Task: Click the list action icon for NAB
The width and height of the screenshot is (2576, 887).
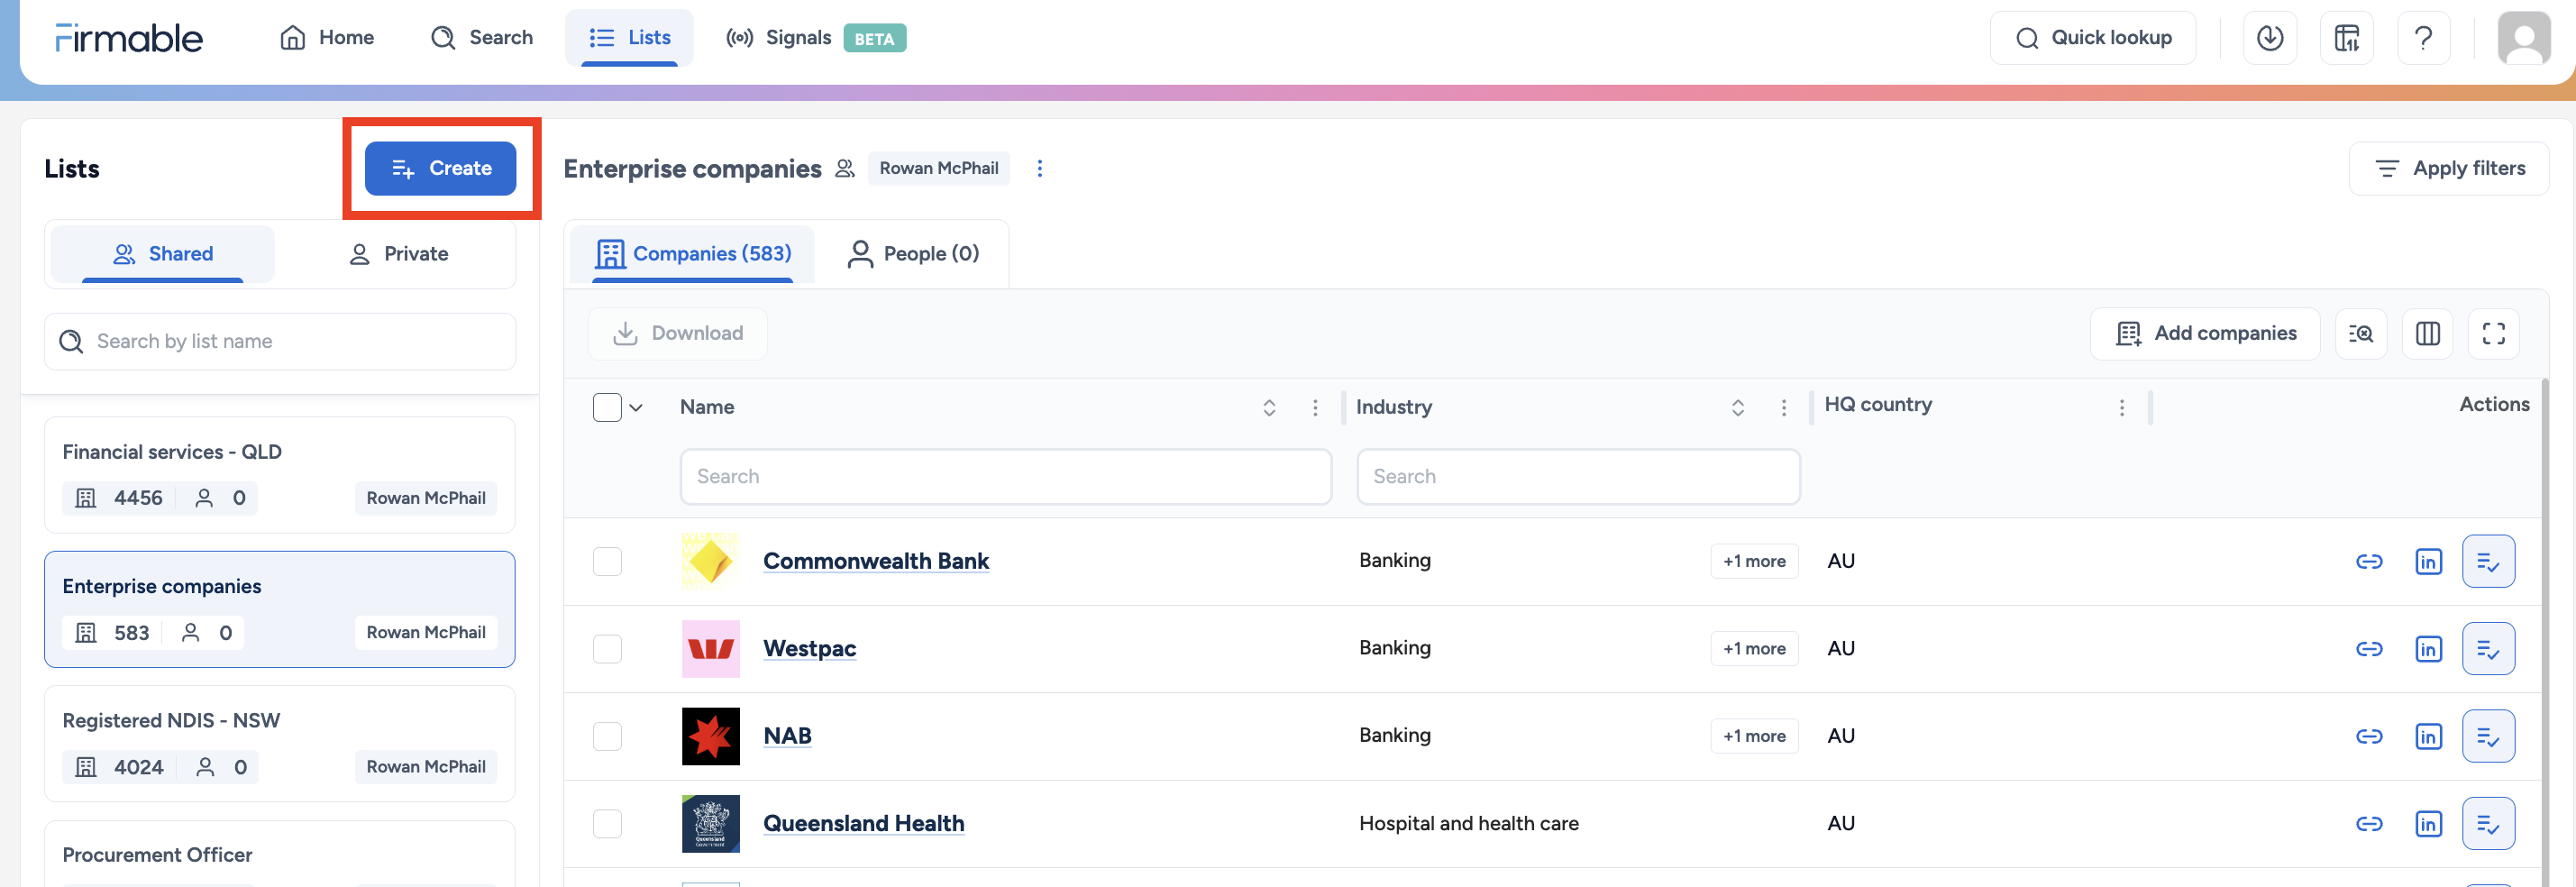Action: pos(2488,736)
